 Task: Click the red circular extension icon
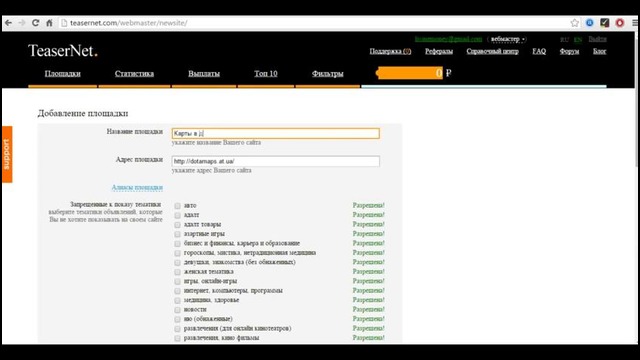click(620, 23)
